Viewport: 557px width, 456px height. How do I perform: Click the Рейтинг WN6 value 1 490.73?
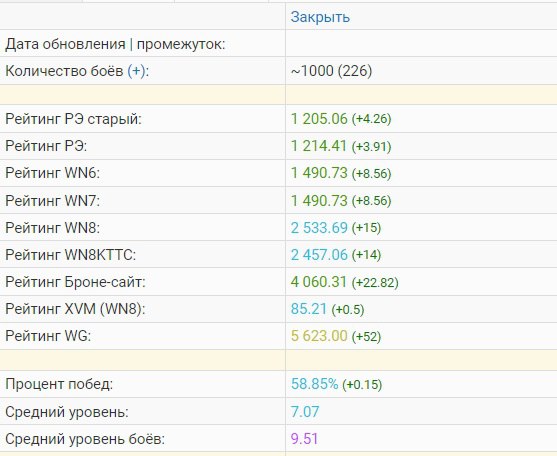[319, 173]
